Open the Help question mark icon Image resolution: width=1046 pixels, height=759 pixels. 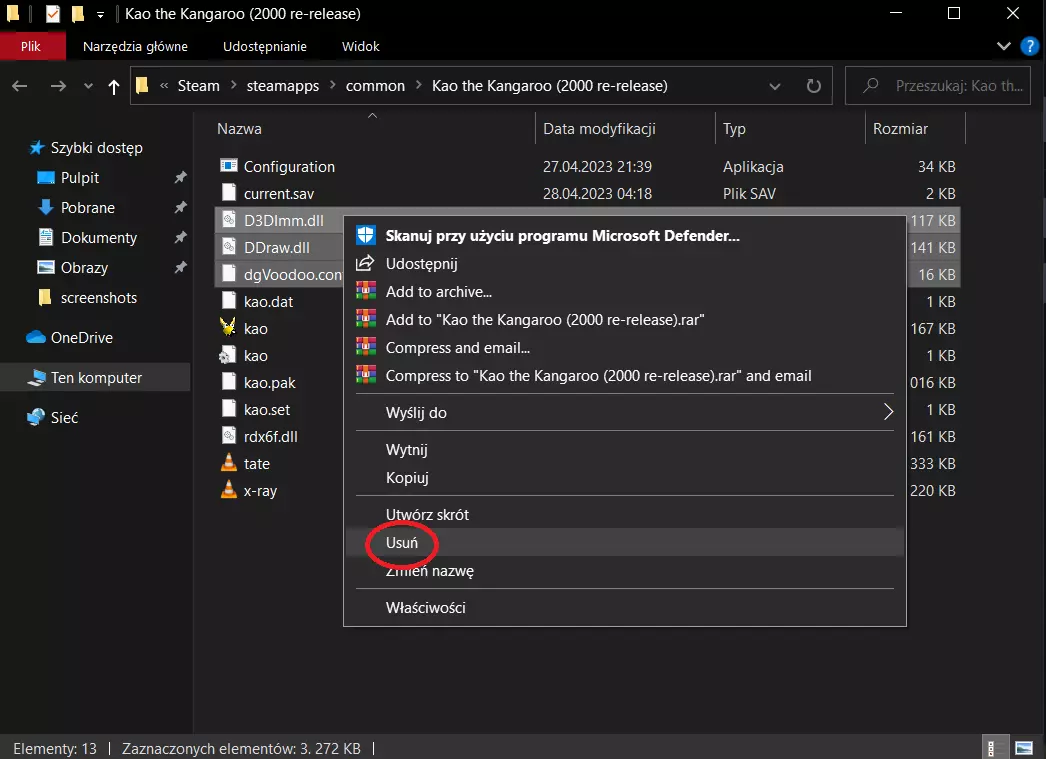pyautogui.click(x=1028, y=46)
